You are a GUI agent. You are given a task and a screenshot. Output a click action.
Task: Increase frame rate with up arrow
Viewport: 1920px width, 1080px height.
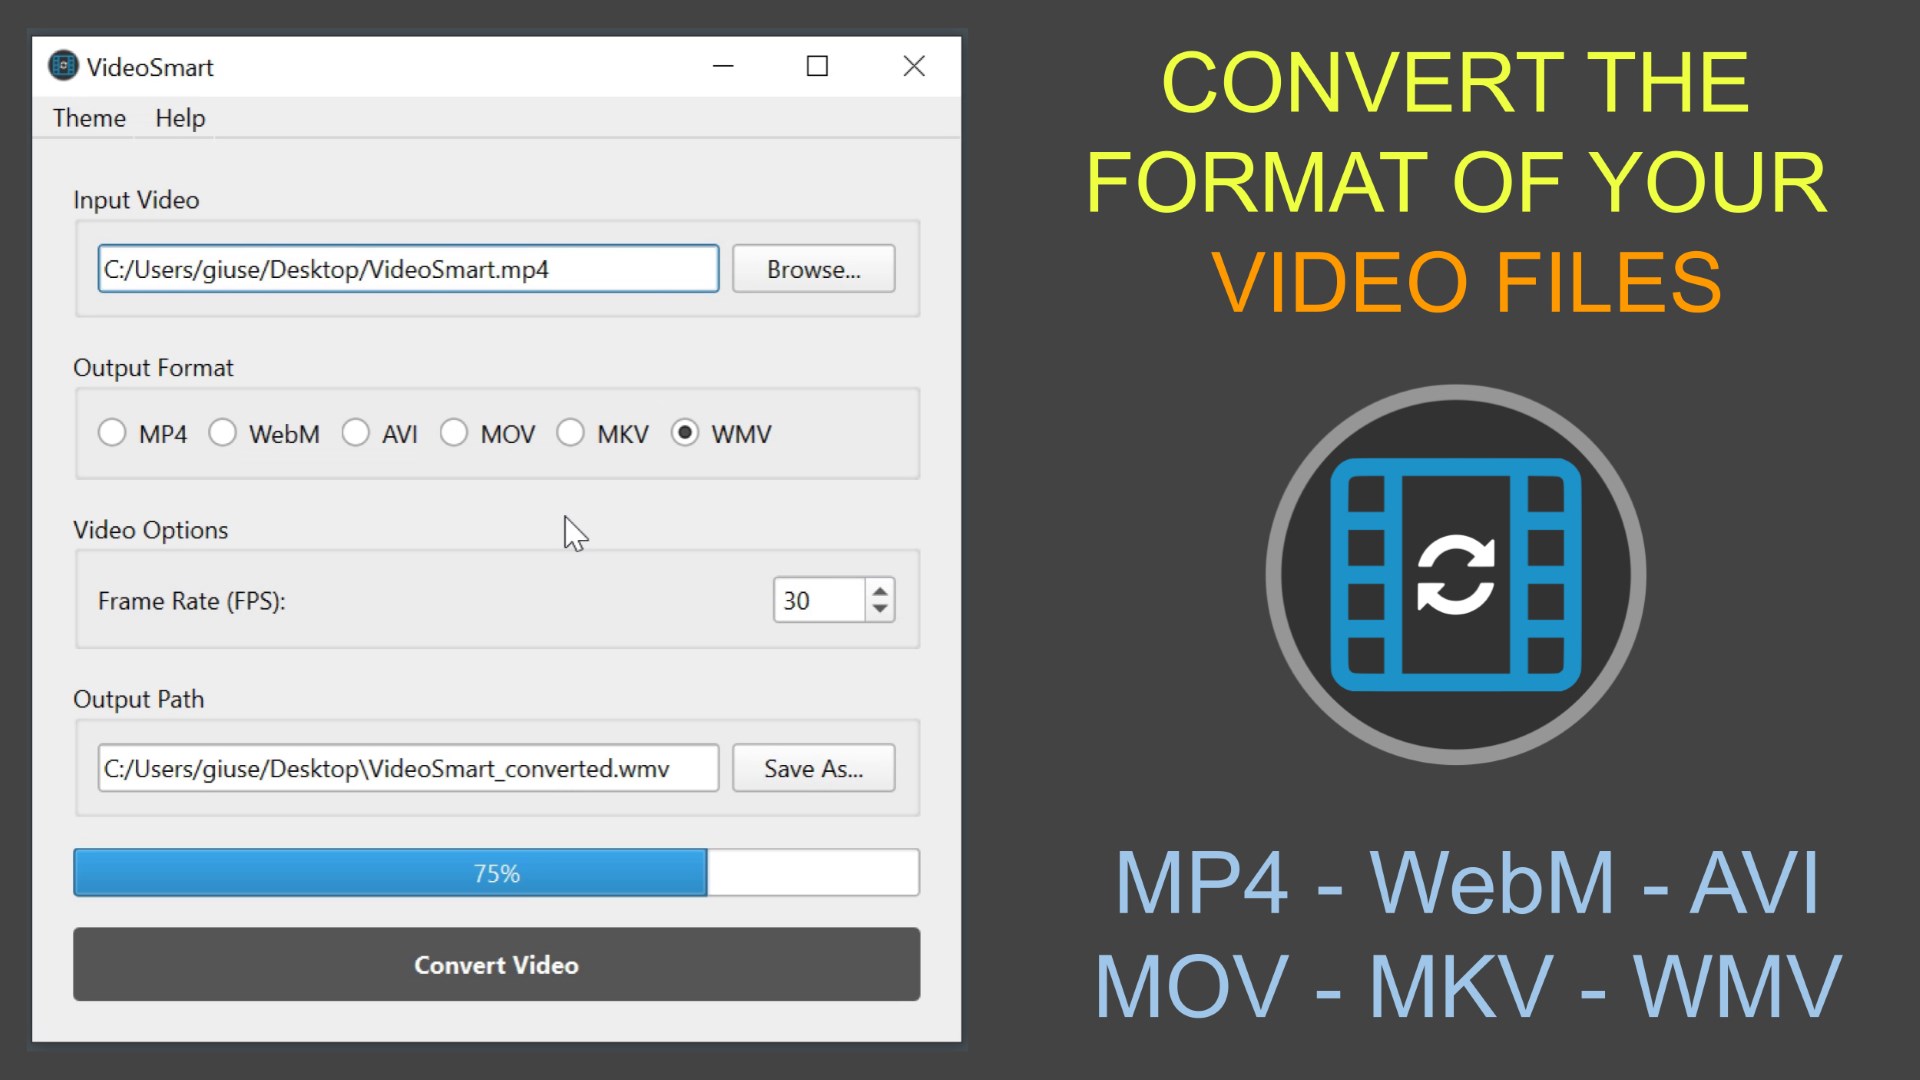click(880, 591)
